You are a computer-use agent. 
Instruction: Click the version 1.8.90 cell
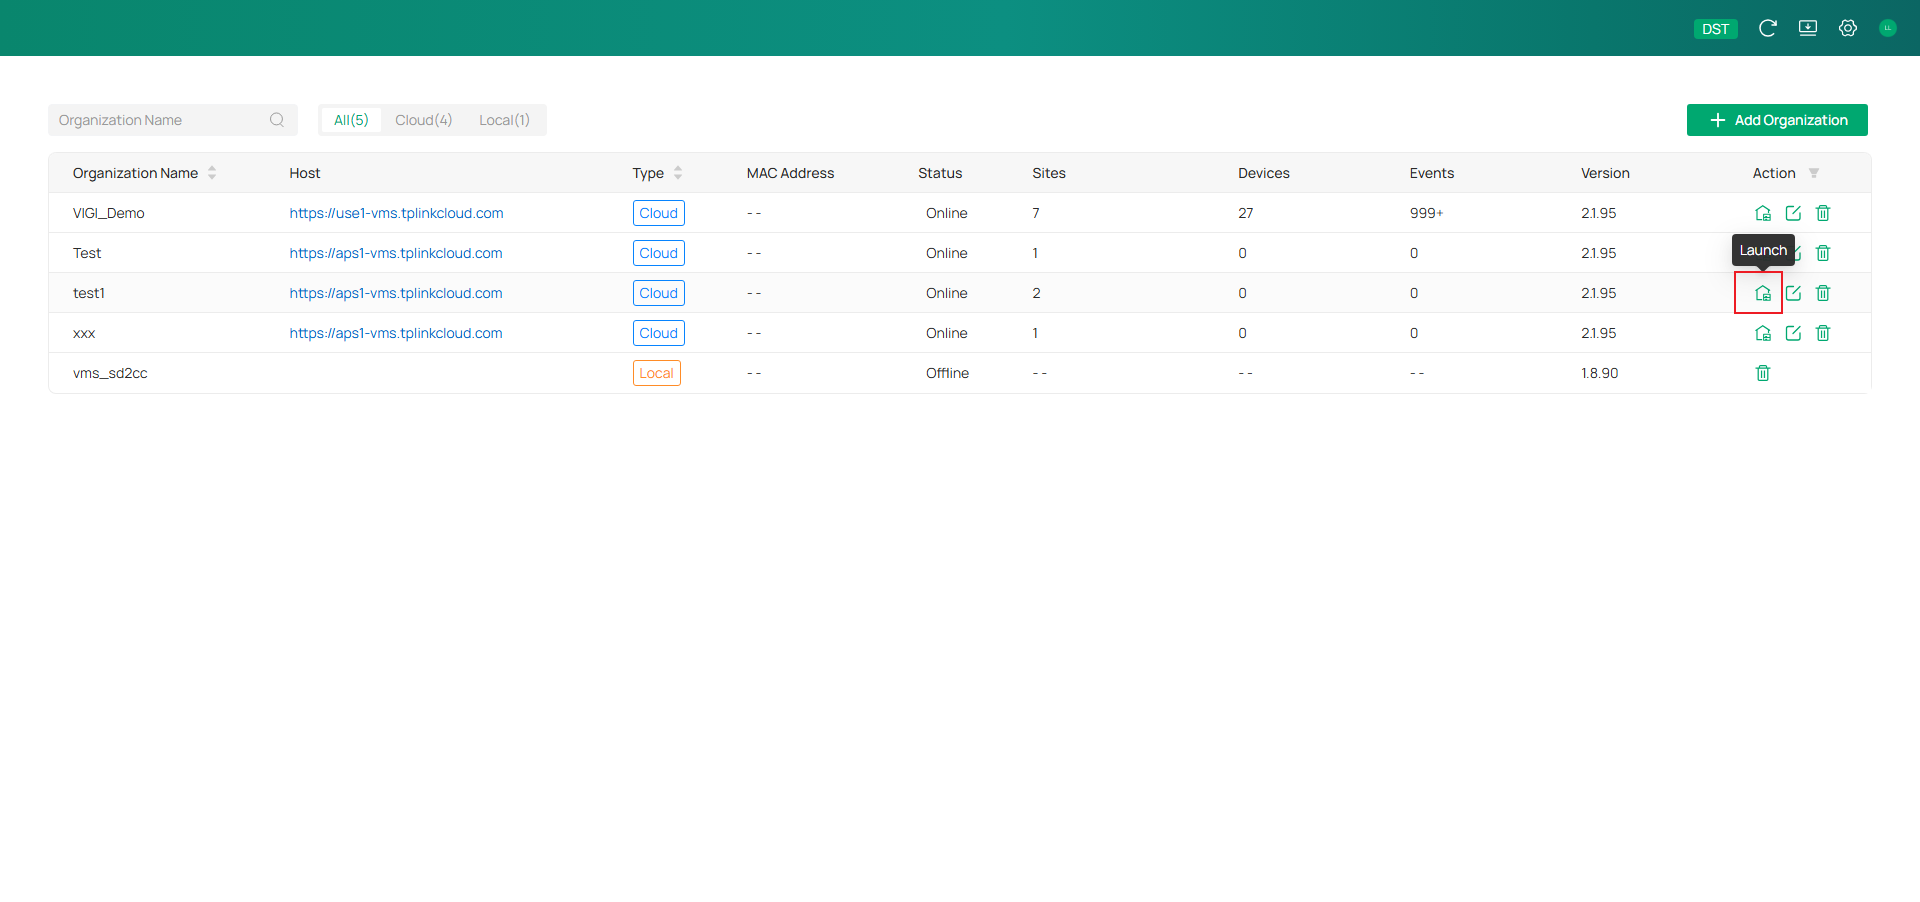(x=1600, y=373)
